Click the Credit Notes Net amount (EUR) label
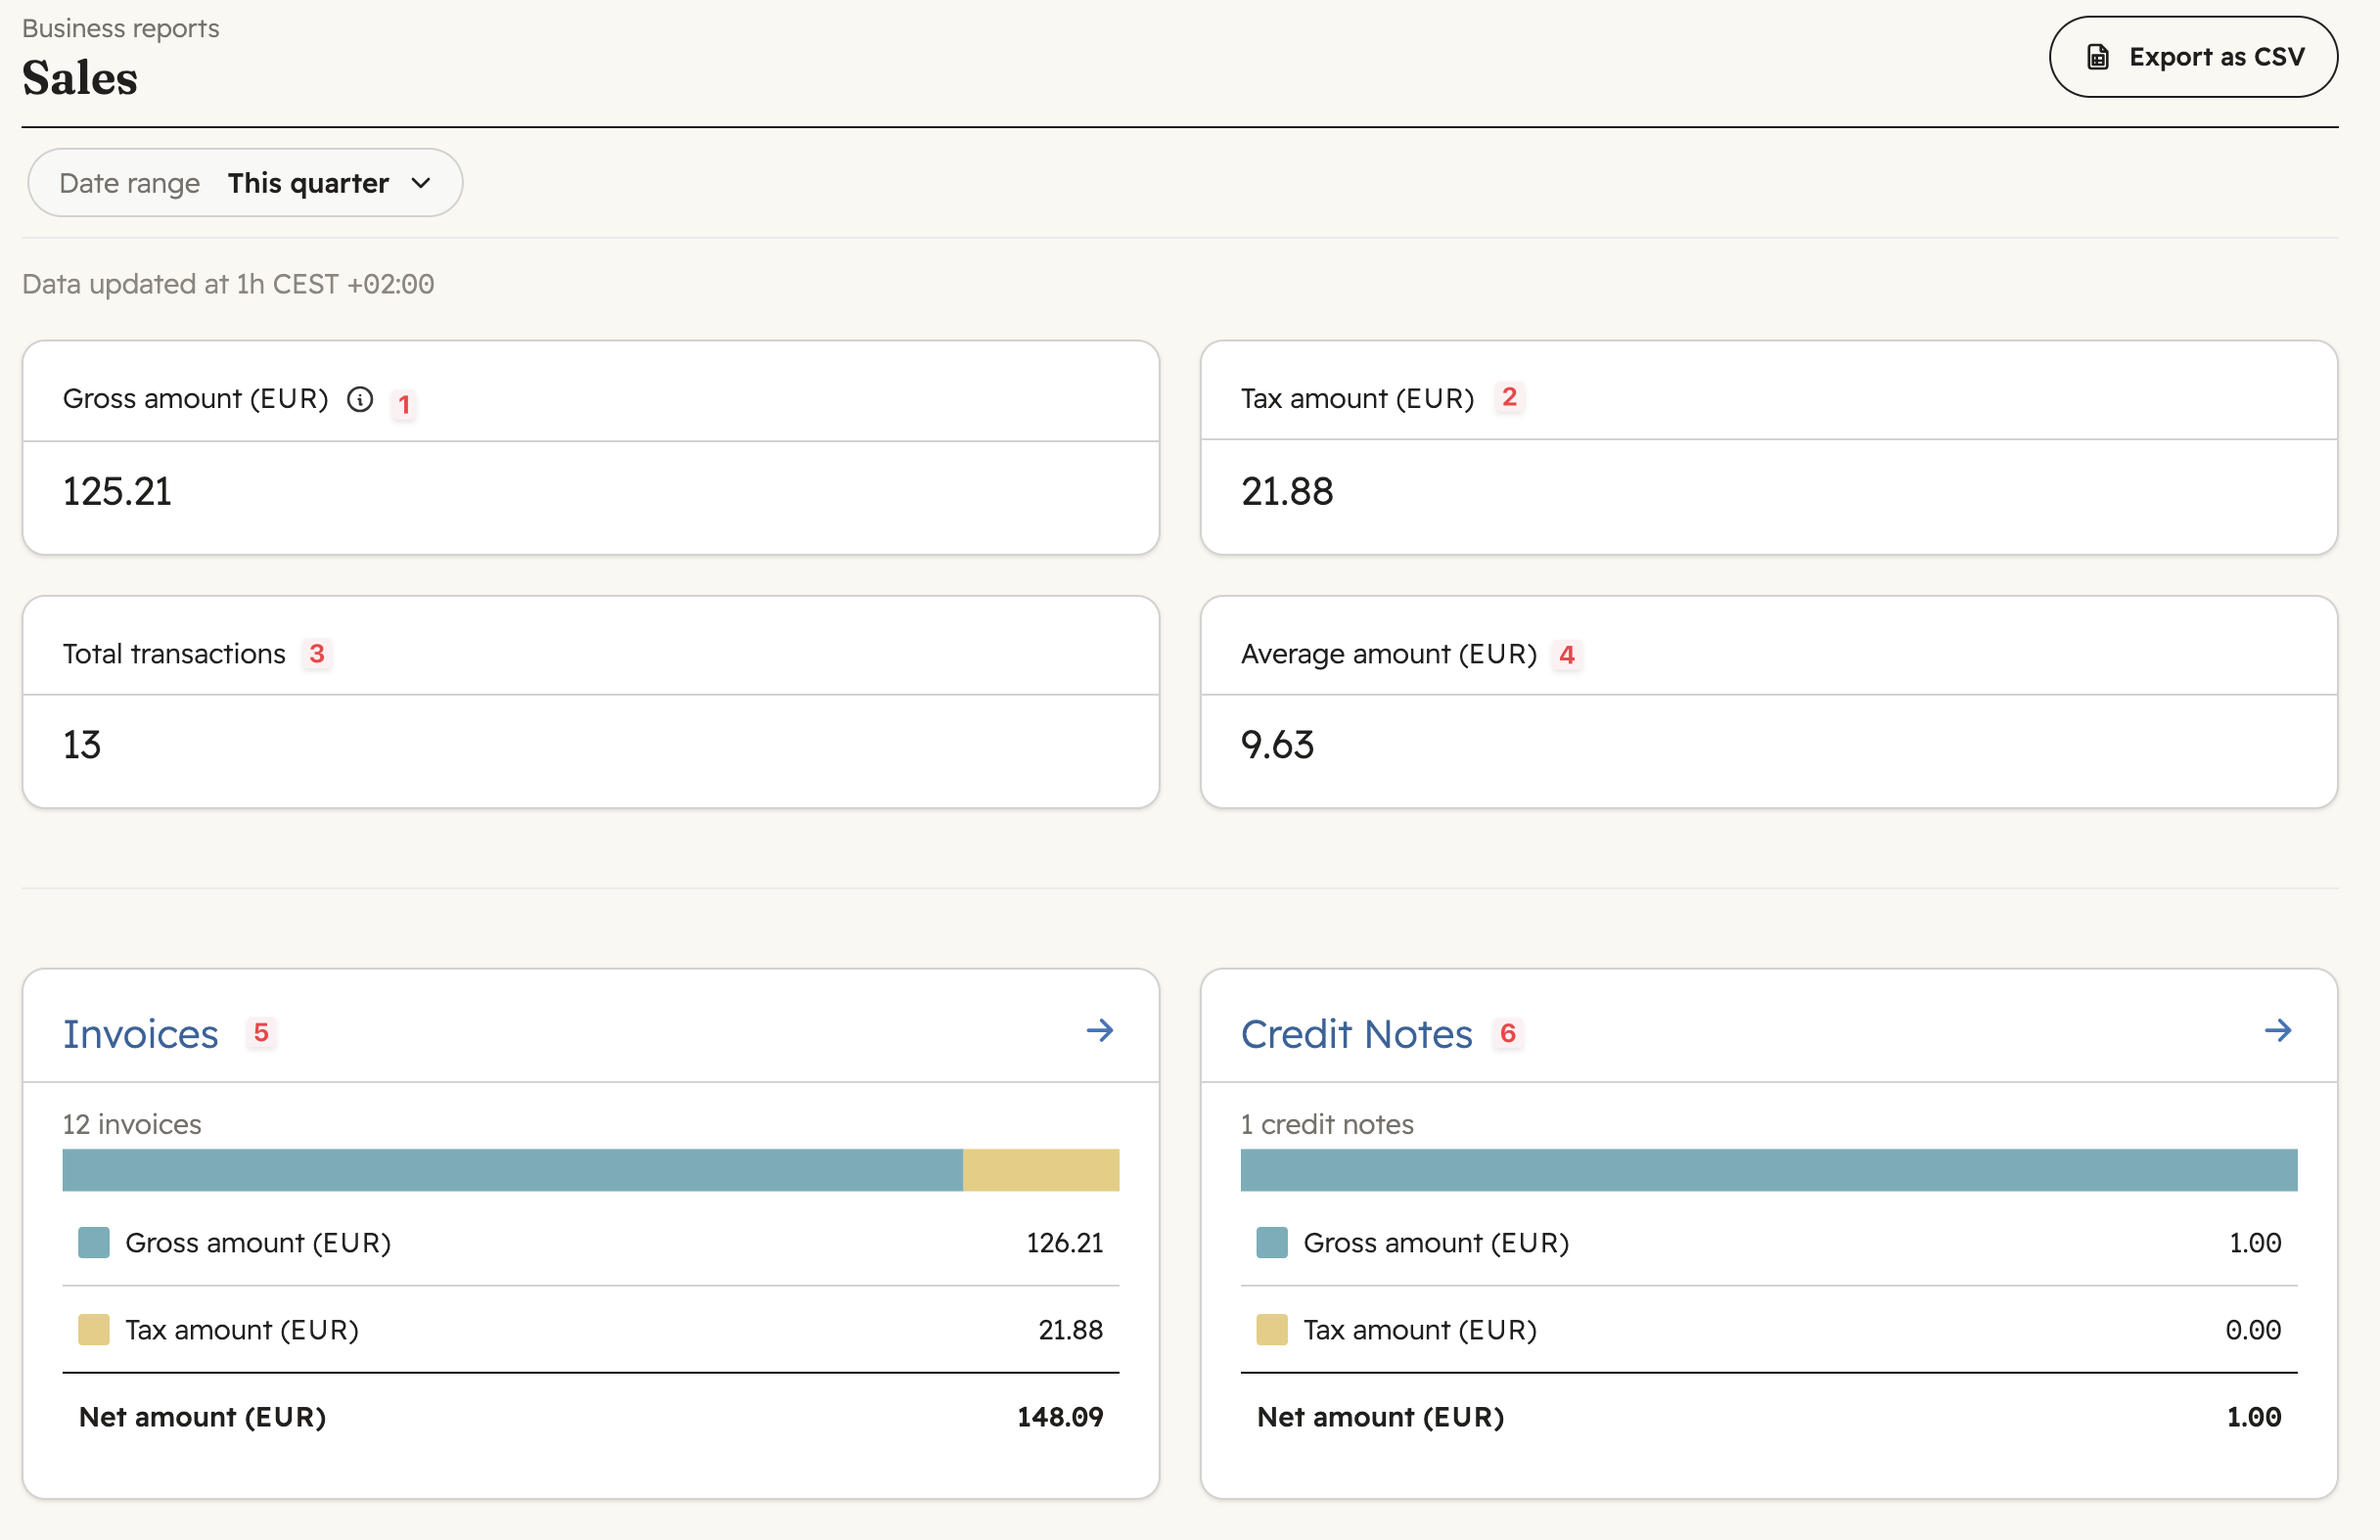The height and width of the screenshot is (1540, 2380). 1380,1416
